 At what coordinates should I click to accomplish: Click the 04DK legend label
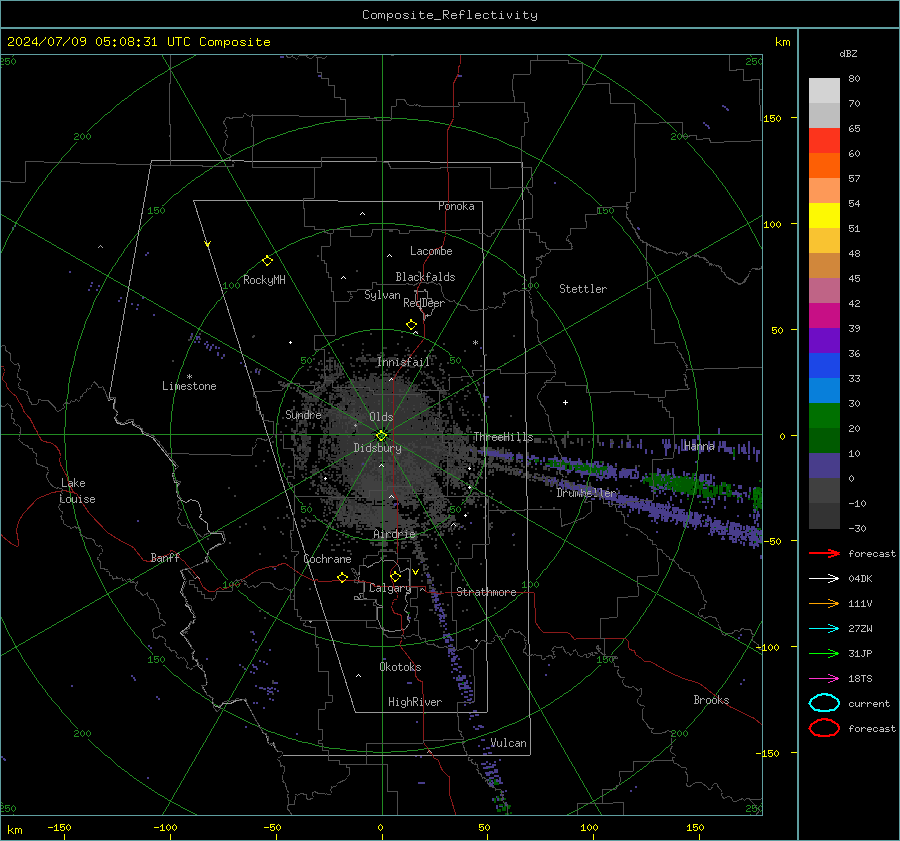point(860,579)
